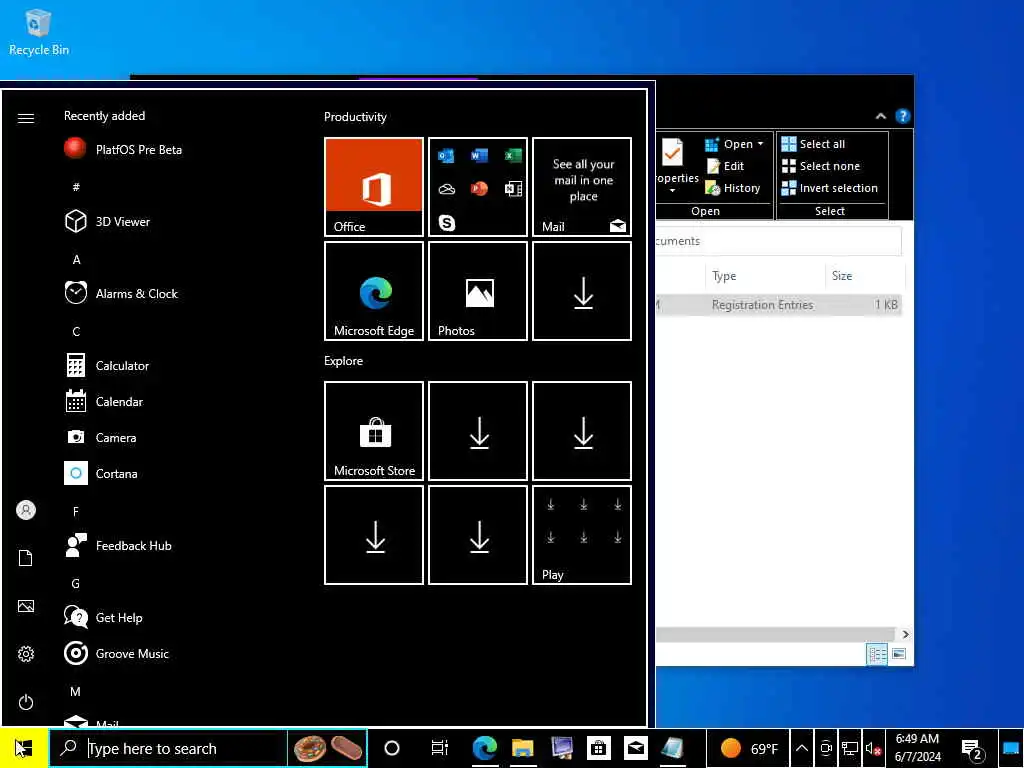Screen dimensions: 1024x768
Task: Click the Office tile
Action: coord(374,187)
